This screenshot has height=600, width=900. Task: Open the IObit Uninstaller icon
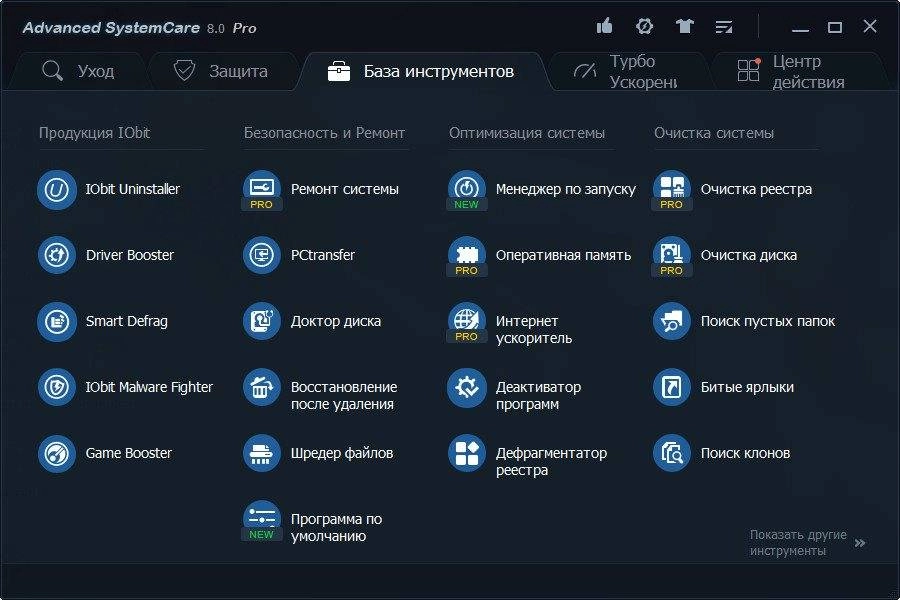tap(57, 189)
